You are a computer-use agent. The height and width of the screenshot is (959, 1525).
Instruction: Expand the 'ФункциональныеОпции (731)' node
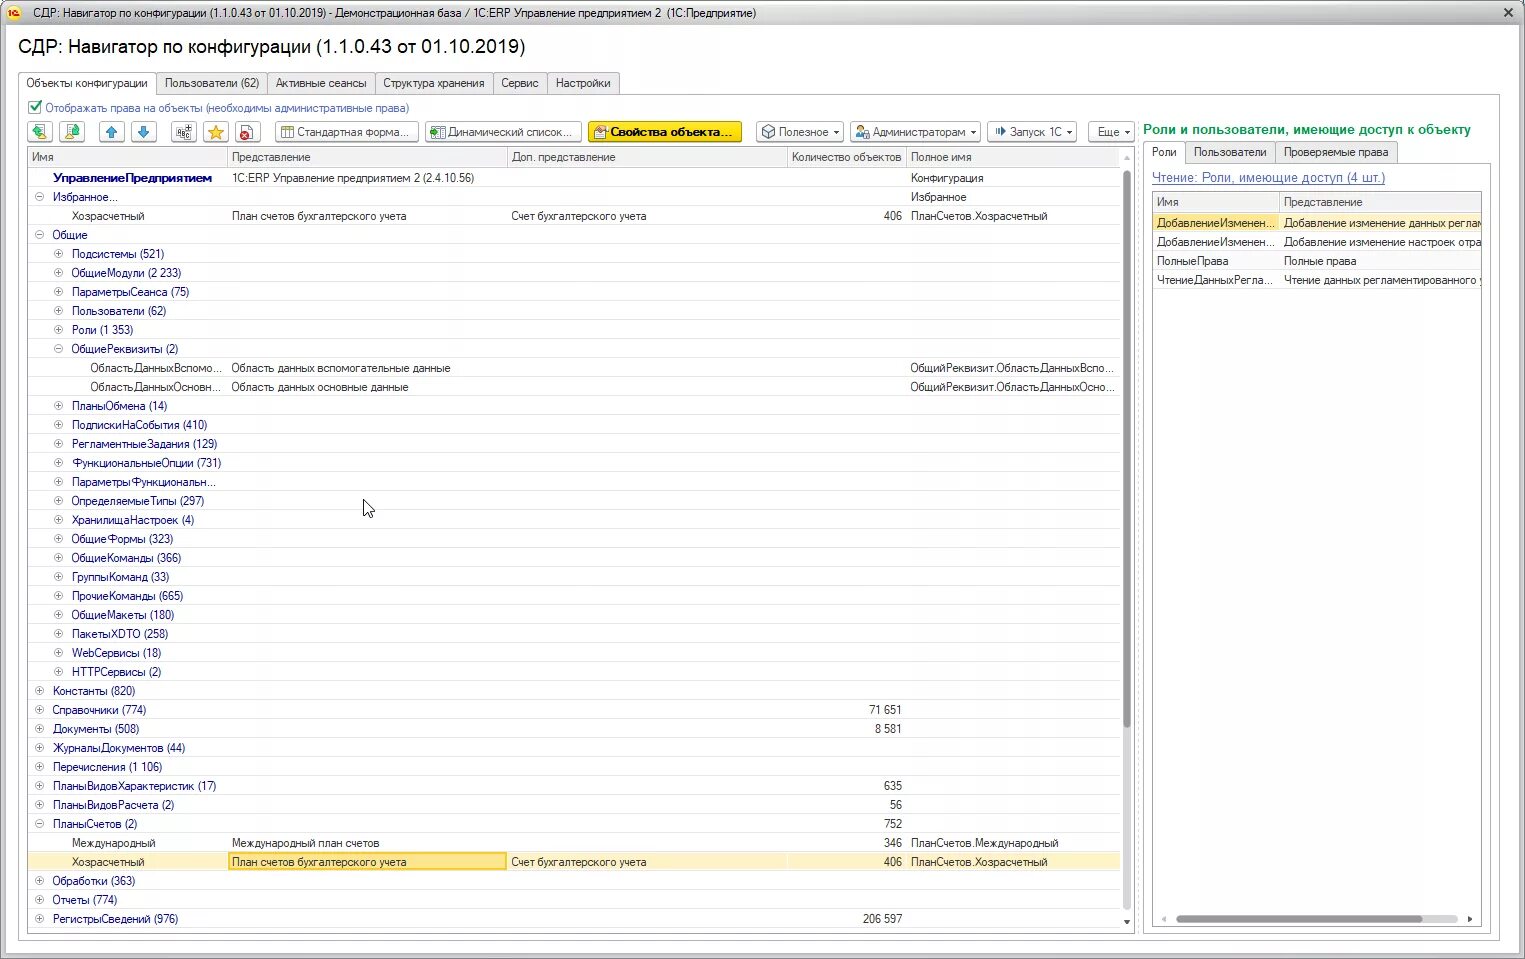(59, 463)
